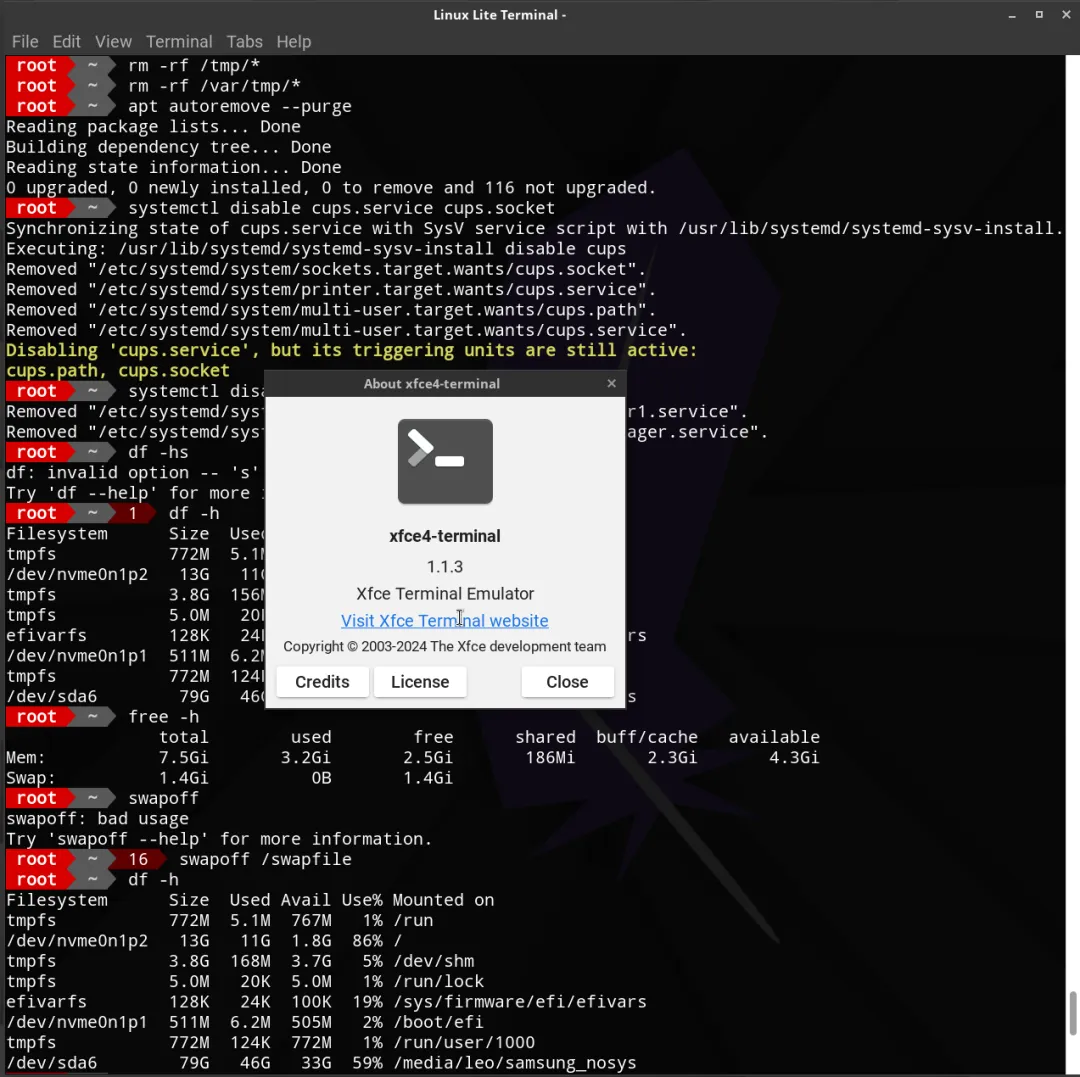Click 'systemctl disable cups.service cups.socket' command
The height and width of the screenshot is (1077, 1080).
click(342, 208)
